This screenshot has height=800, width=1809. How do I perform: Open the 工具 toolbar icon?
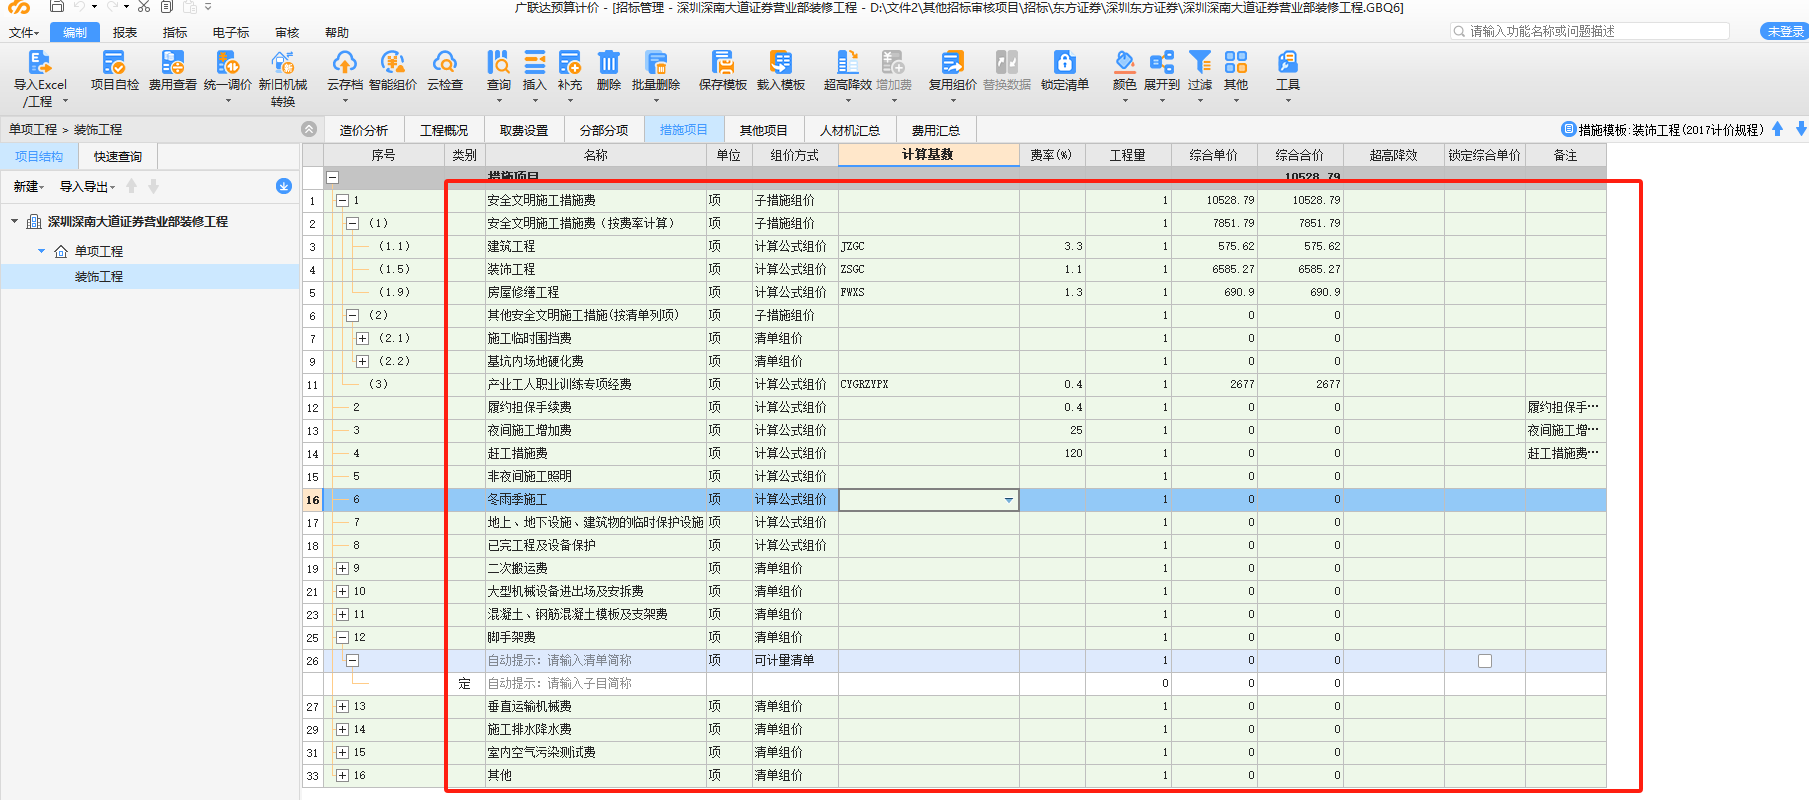1288,63
